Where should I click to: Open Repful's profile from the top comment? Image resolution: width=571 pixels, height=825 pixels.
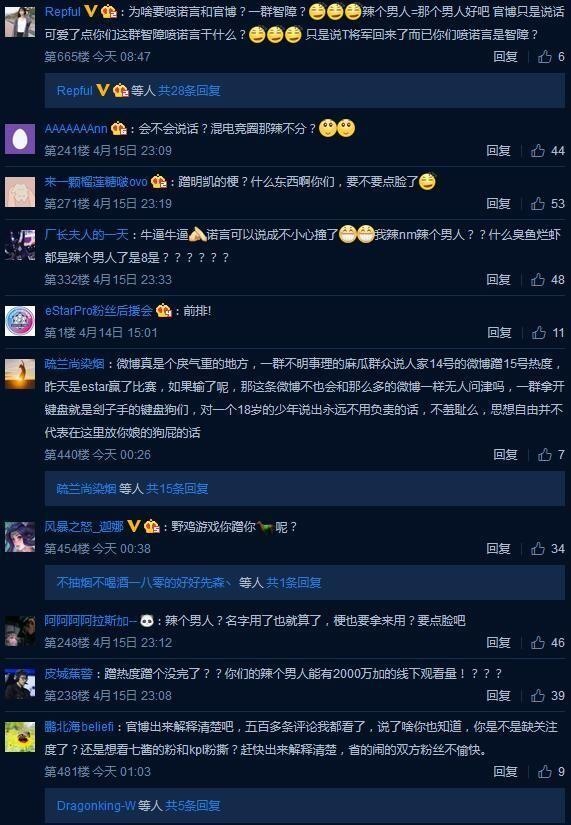coord(63,12)
